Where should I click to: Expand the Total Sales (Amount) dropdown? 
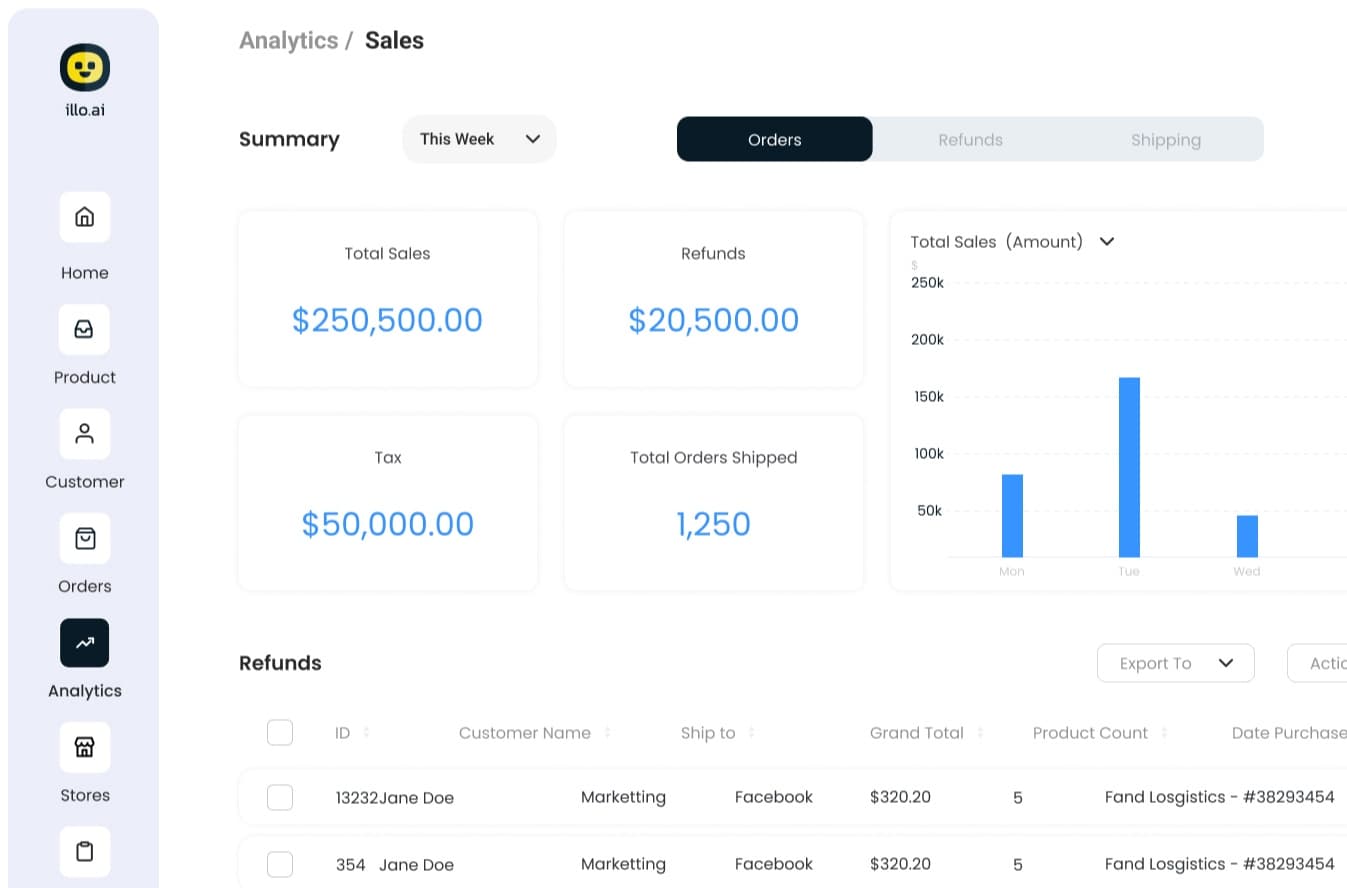(x=1106, y=241)
